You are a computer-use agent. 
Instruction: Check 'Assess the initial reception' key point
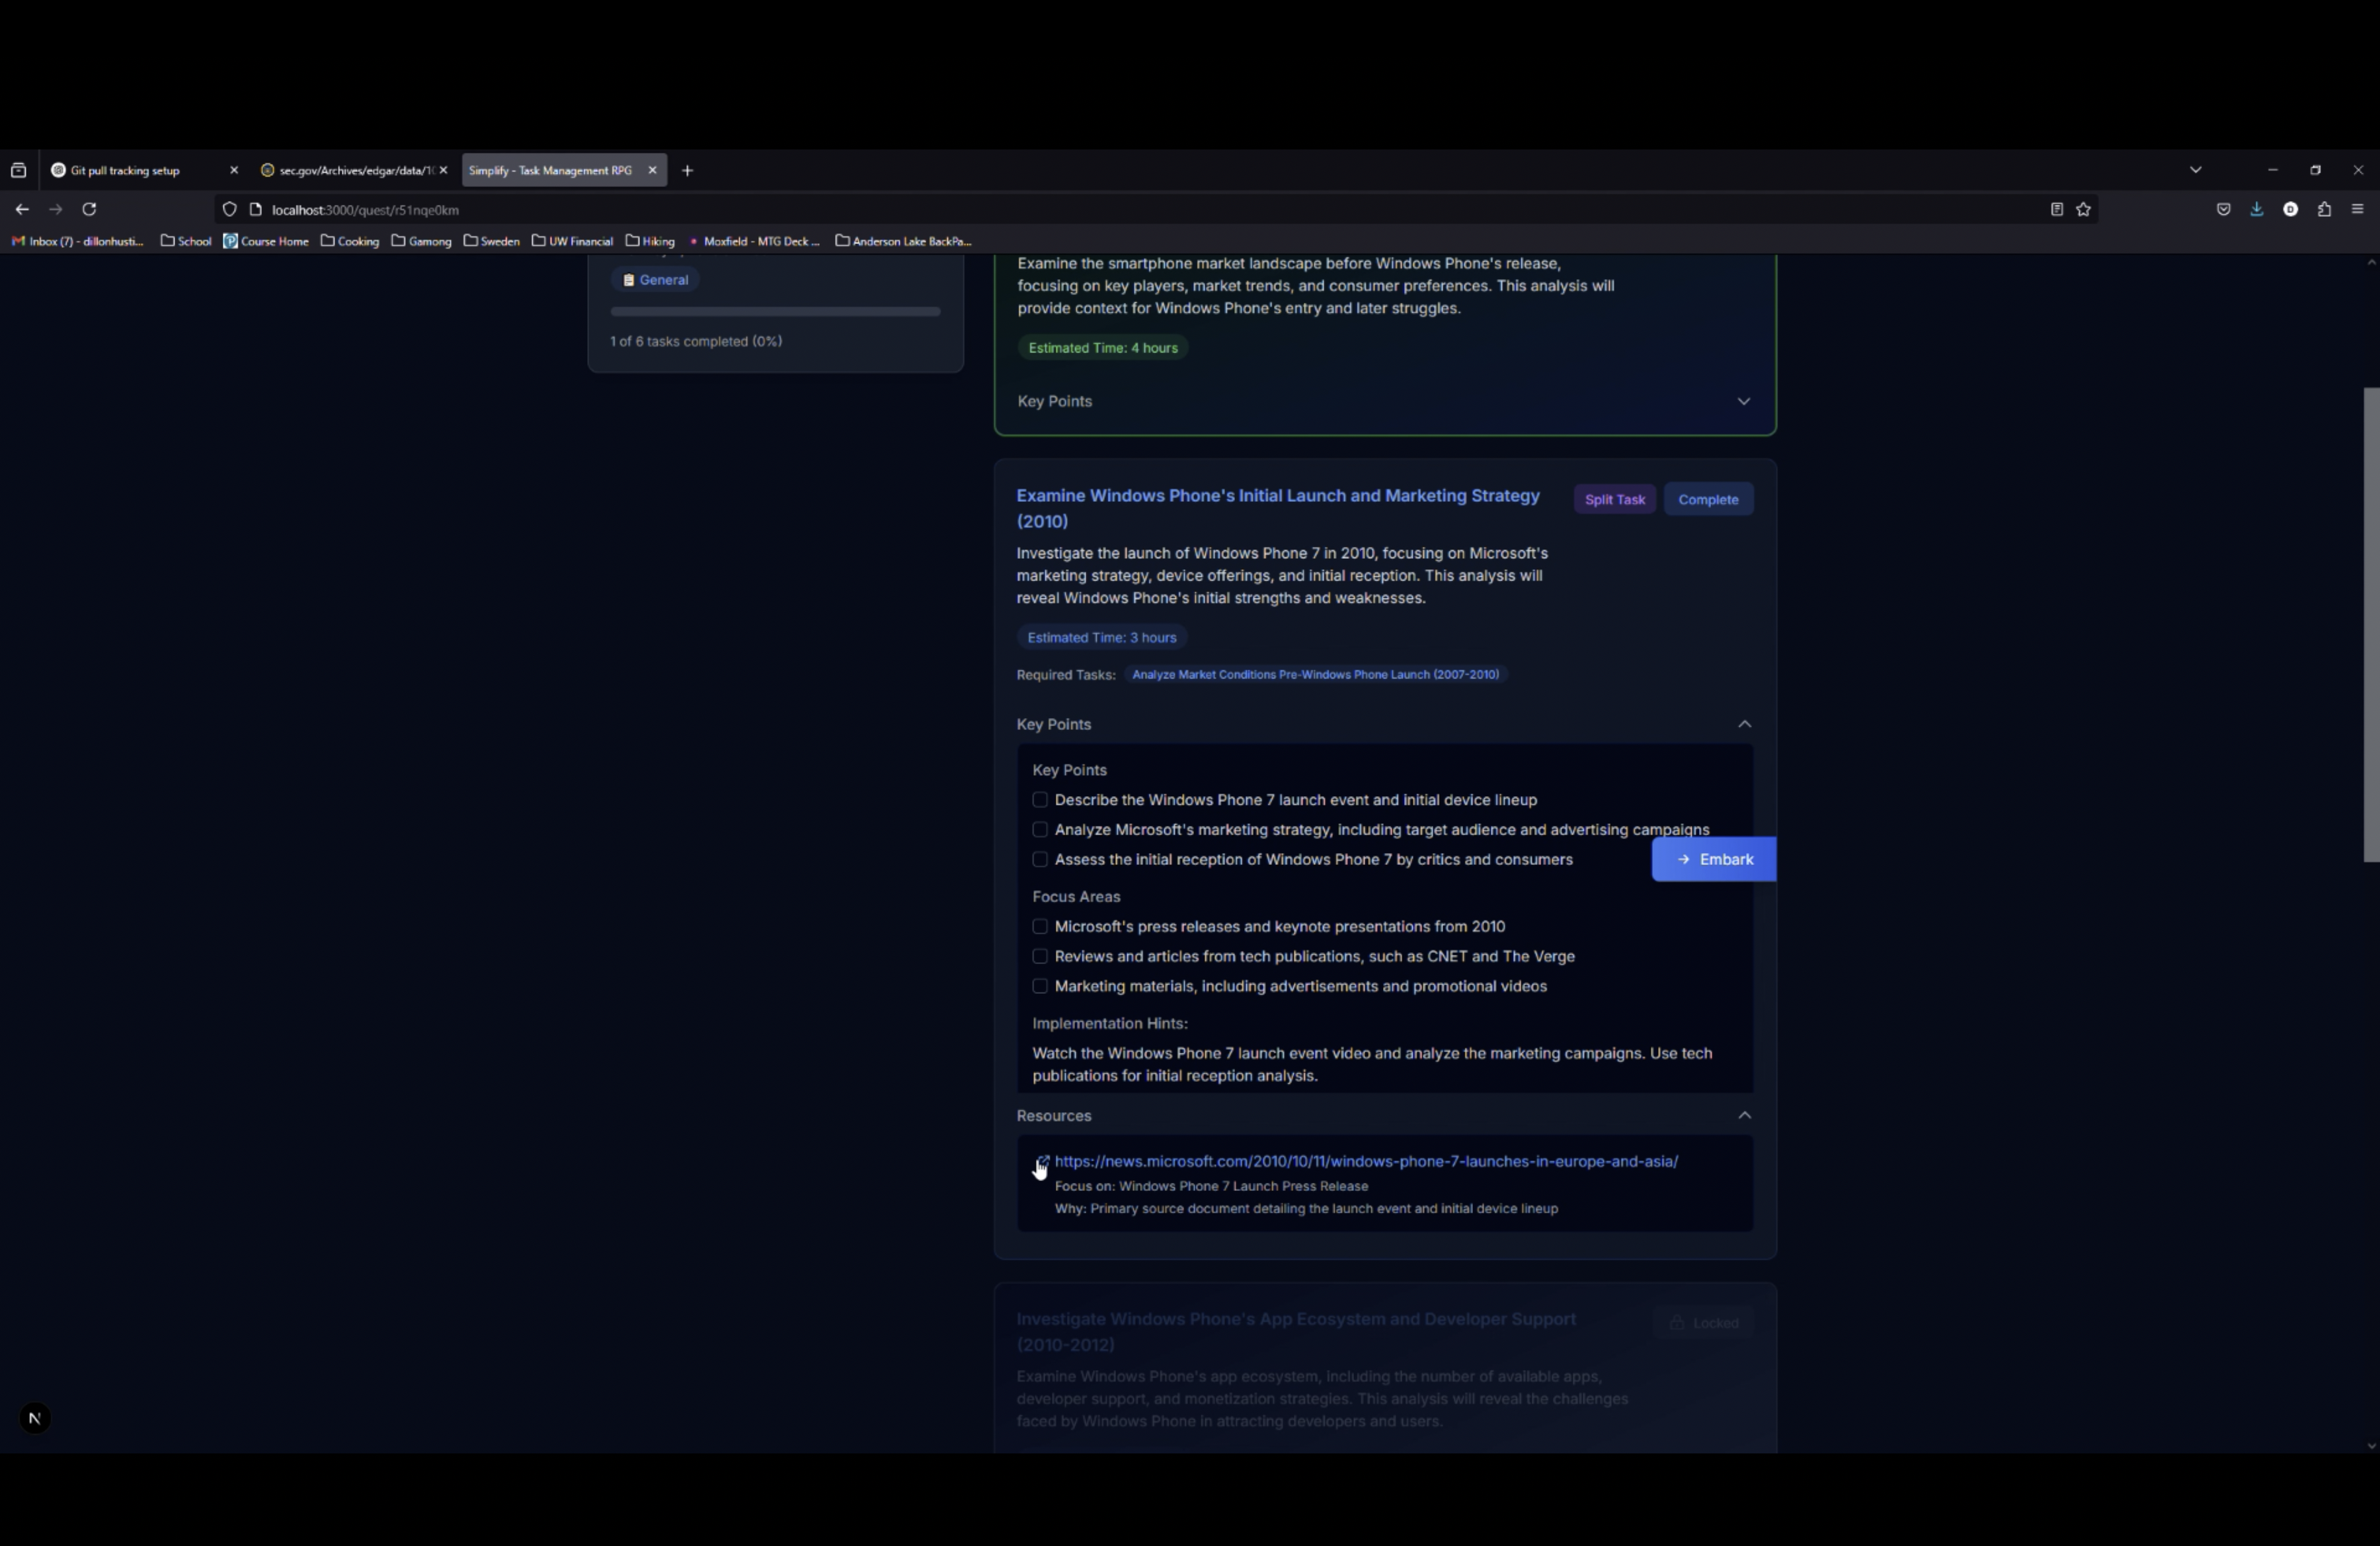[1040, 860]
